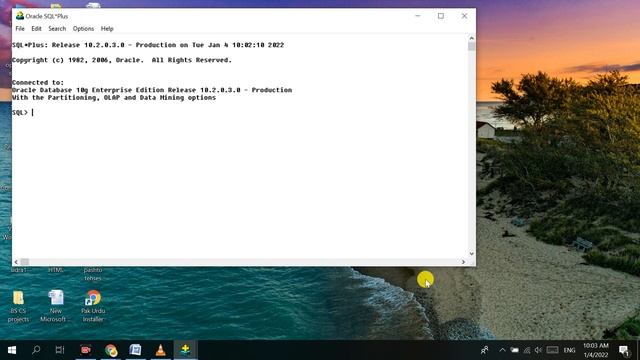
Task: Switch to SQL*Plus taskbar icon
Action: 185,350
